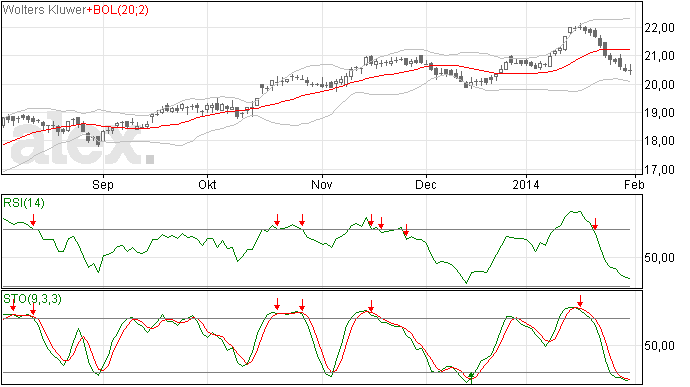The image size is (690, 387).
Task: Click the '50,00' value on the RSI axis
Action: pos(659,258)
